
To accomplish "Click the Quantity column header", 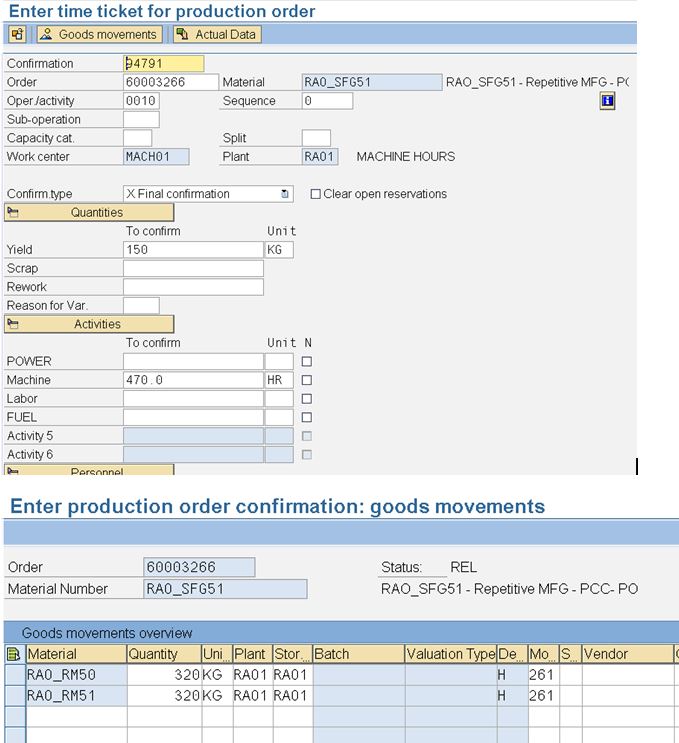I will point(164,654).
